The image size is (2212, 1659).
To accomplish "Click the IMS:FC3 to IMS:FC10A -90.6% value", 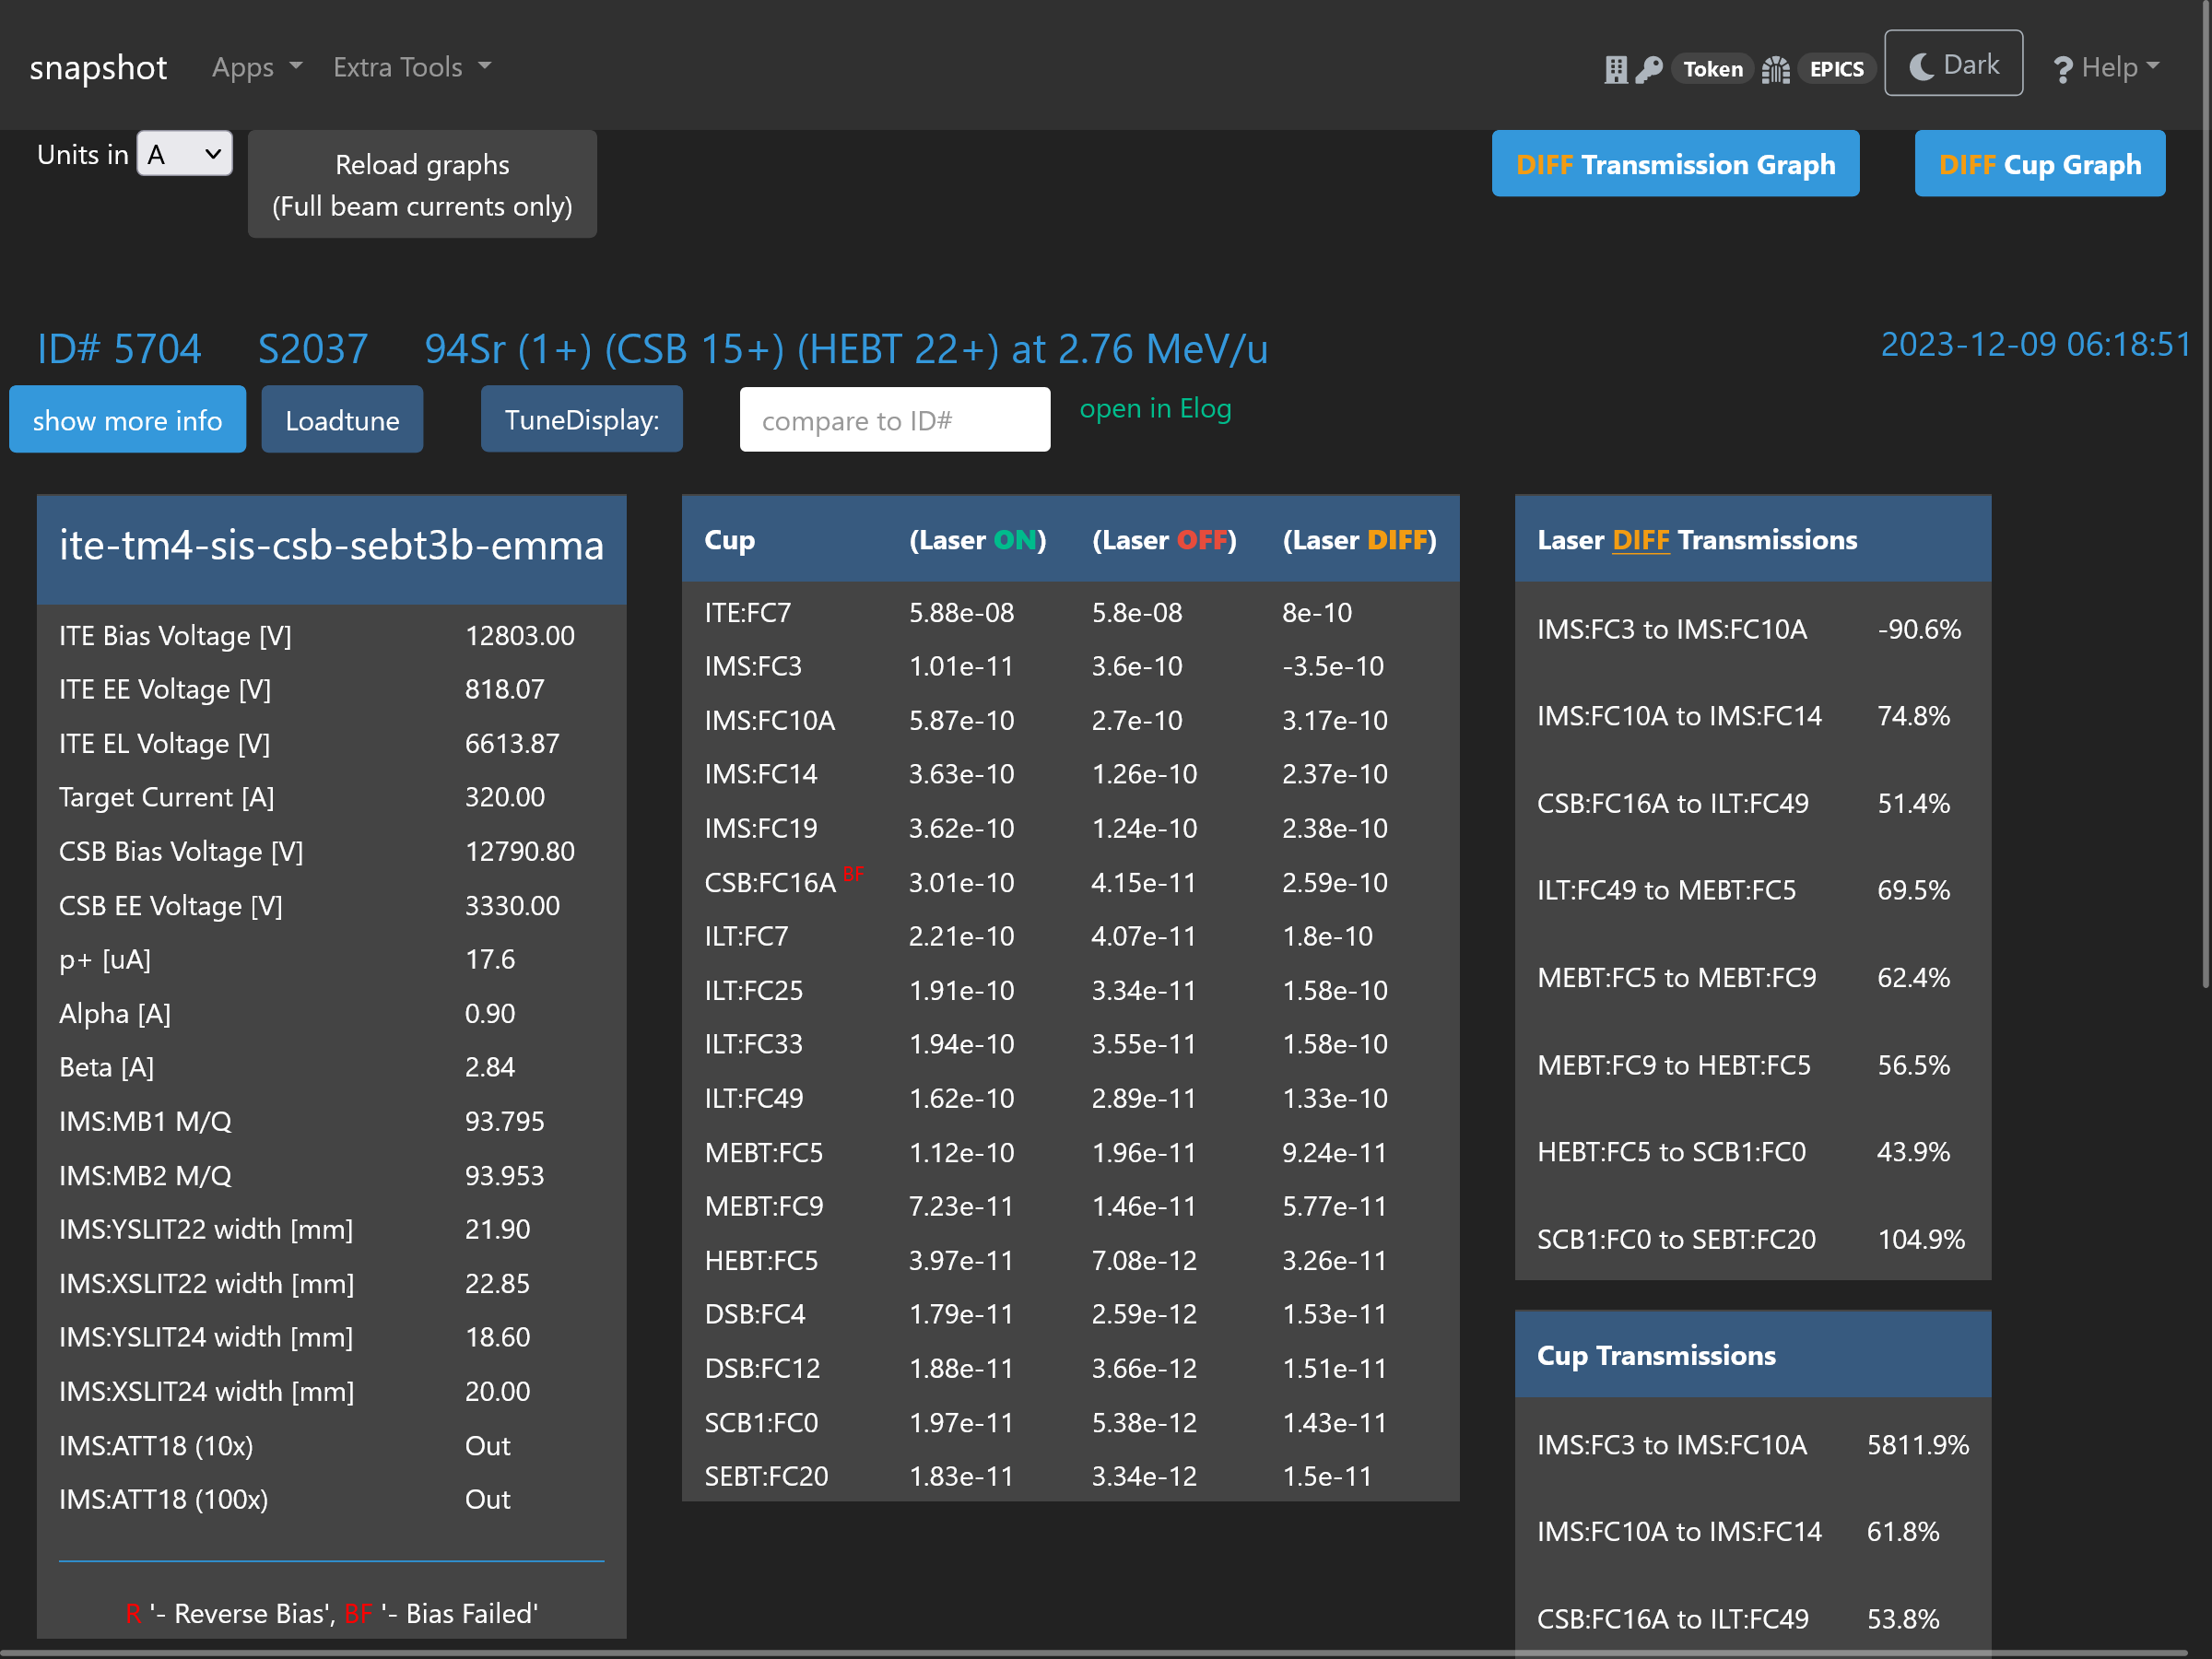I will coord(1918,630).
